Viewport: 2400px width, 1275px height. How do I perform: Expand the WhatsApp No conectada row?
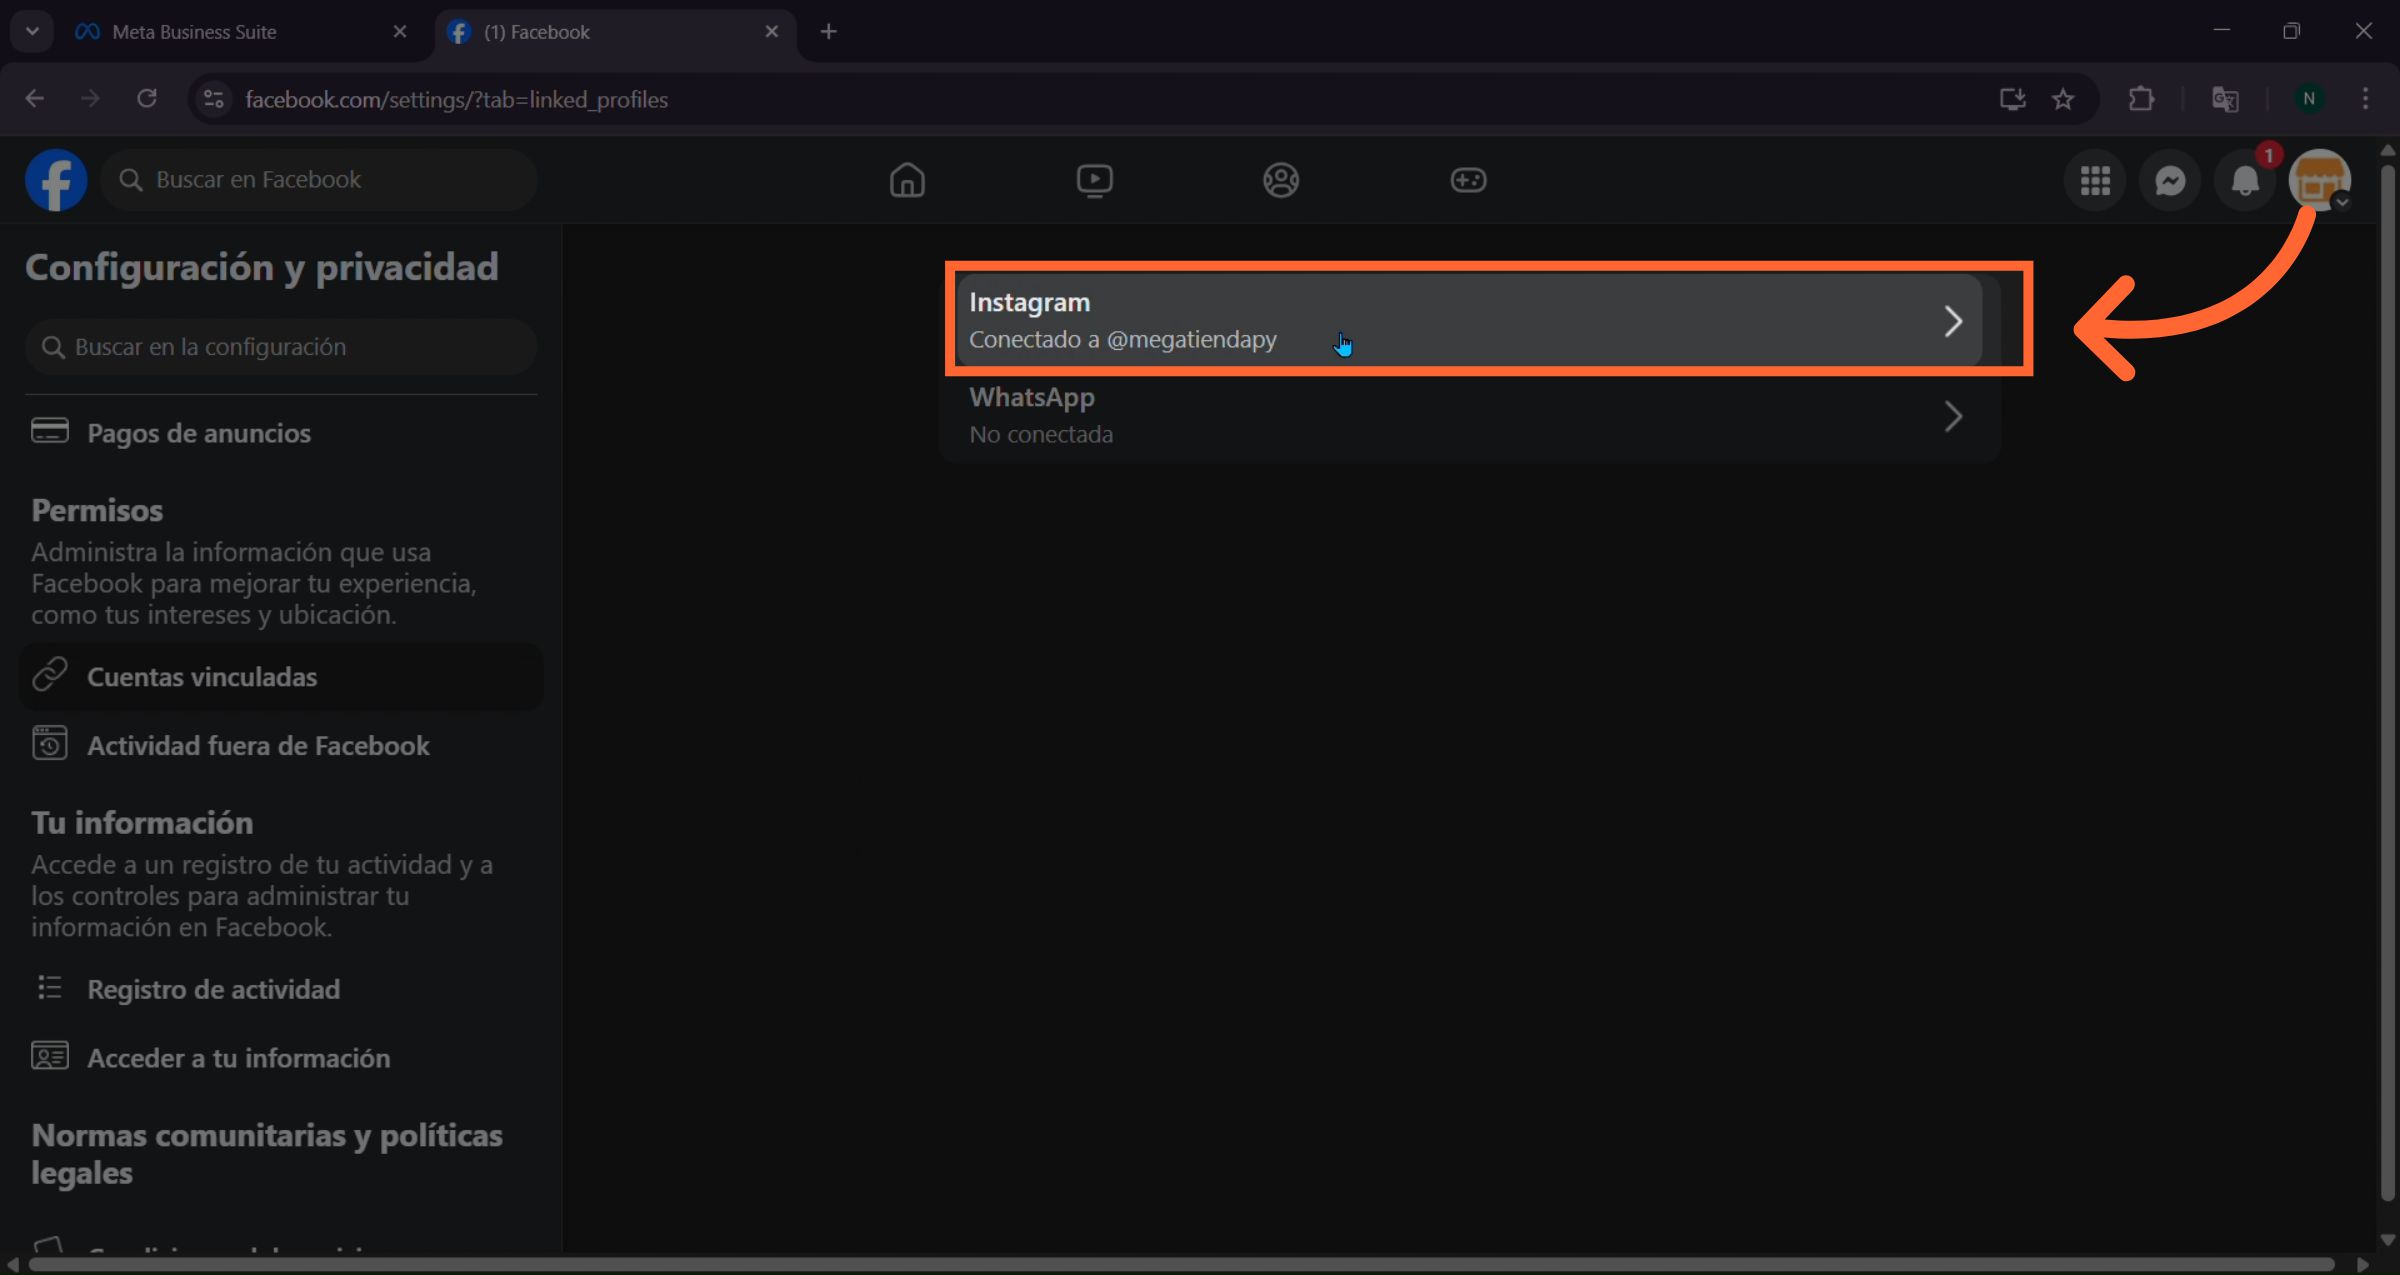1468,415
